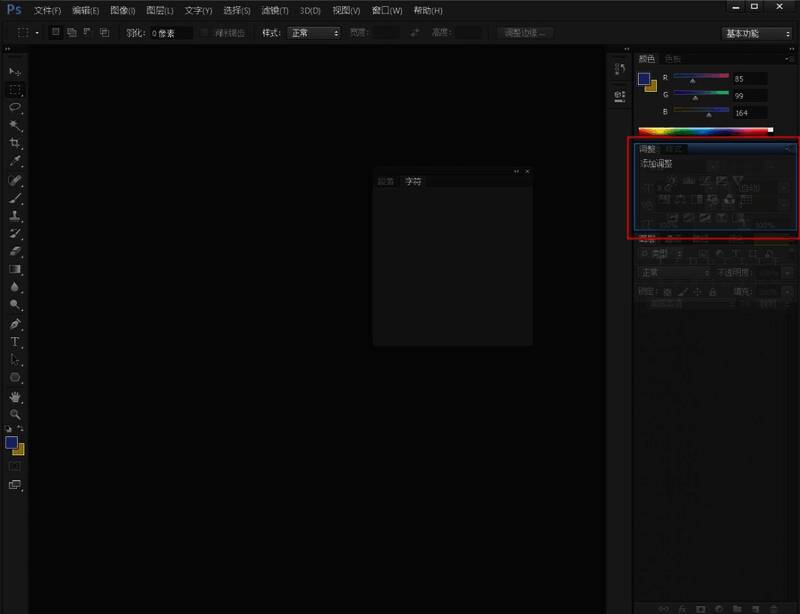Select the Lasso tool
The width and height of the screenshot is (800, 614).
click(15, 107)
